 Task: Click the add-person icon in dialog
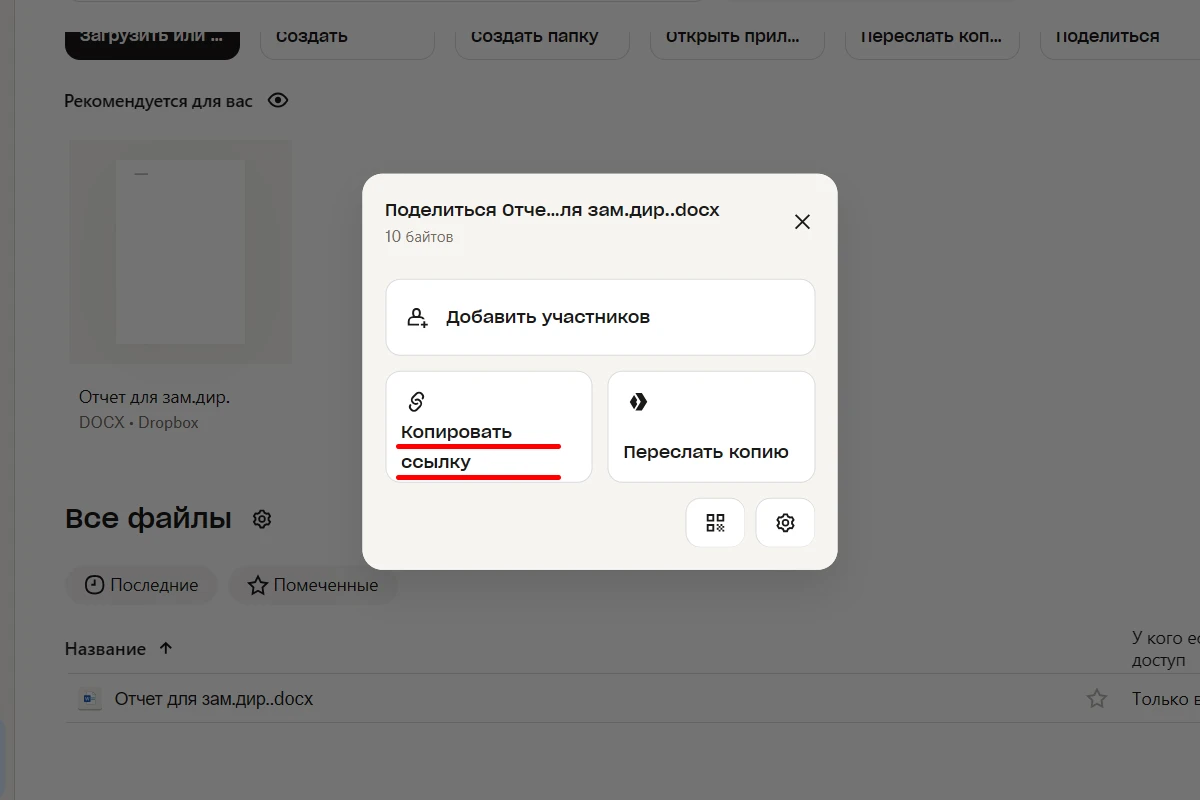pyautogui.click(x=417, y=317)
